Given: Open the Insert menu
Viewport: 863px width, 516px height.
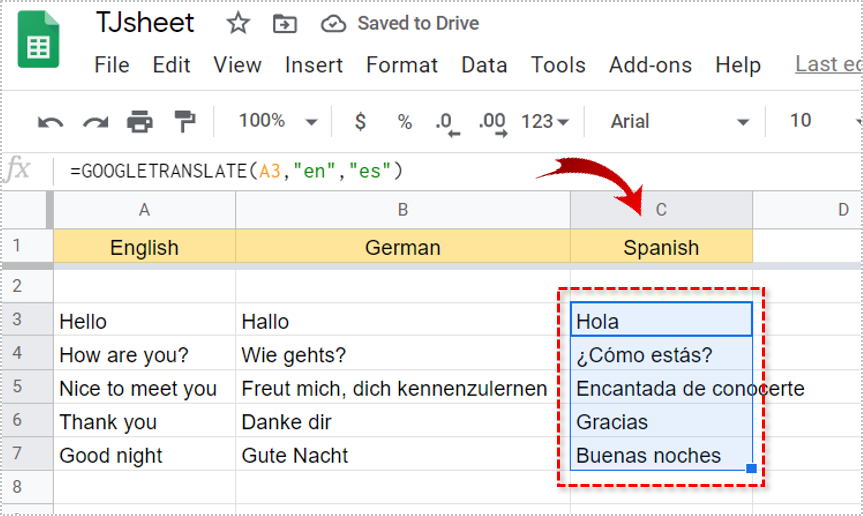Looking at the screenshot, I should click(x=314, y=65).
